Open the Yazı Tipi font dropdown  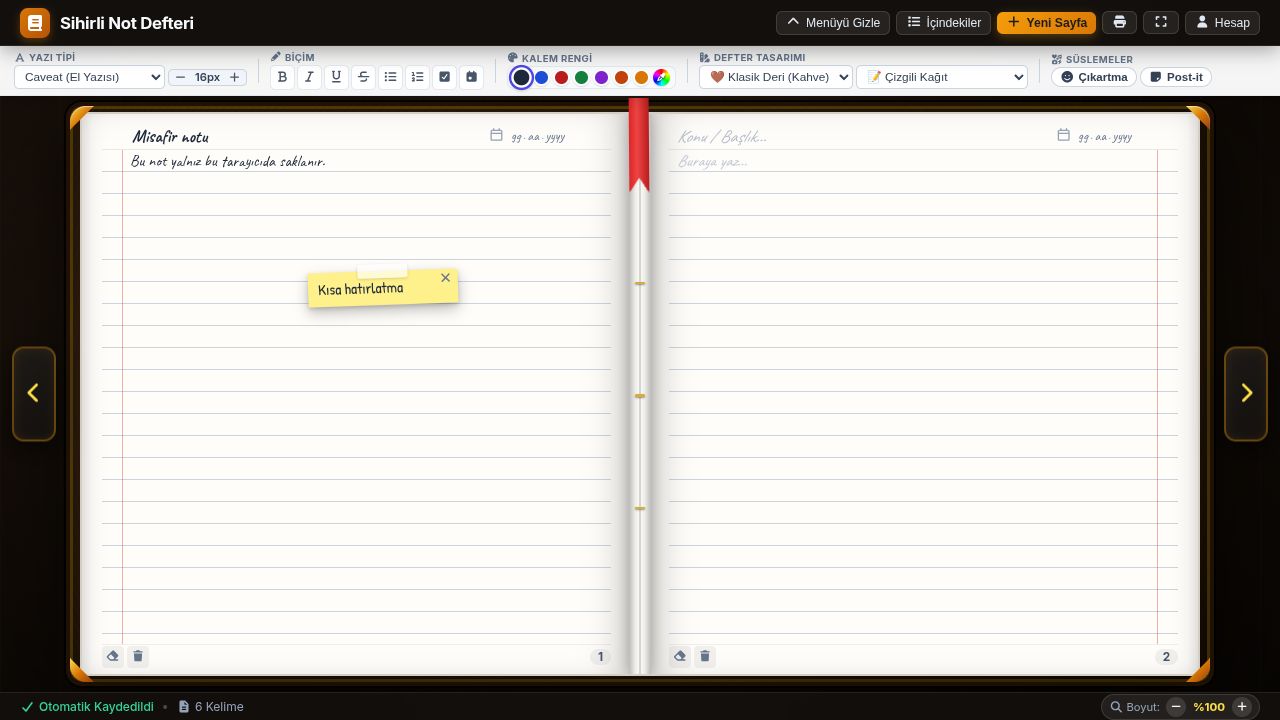pyautogui.click(x=89, y=77)
